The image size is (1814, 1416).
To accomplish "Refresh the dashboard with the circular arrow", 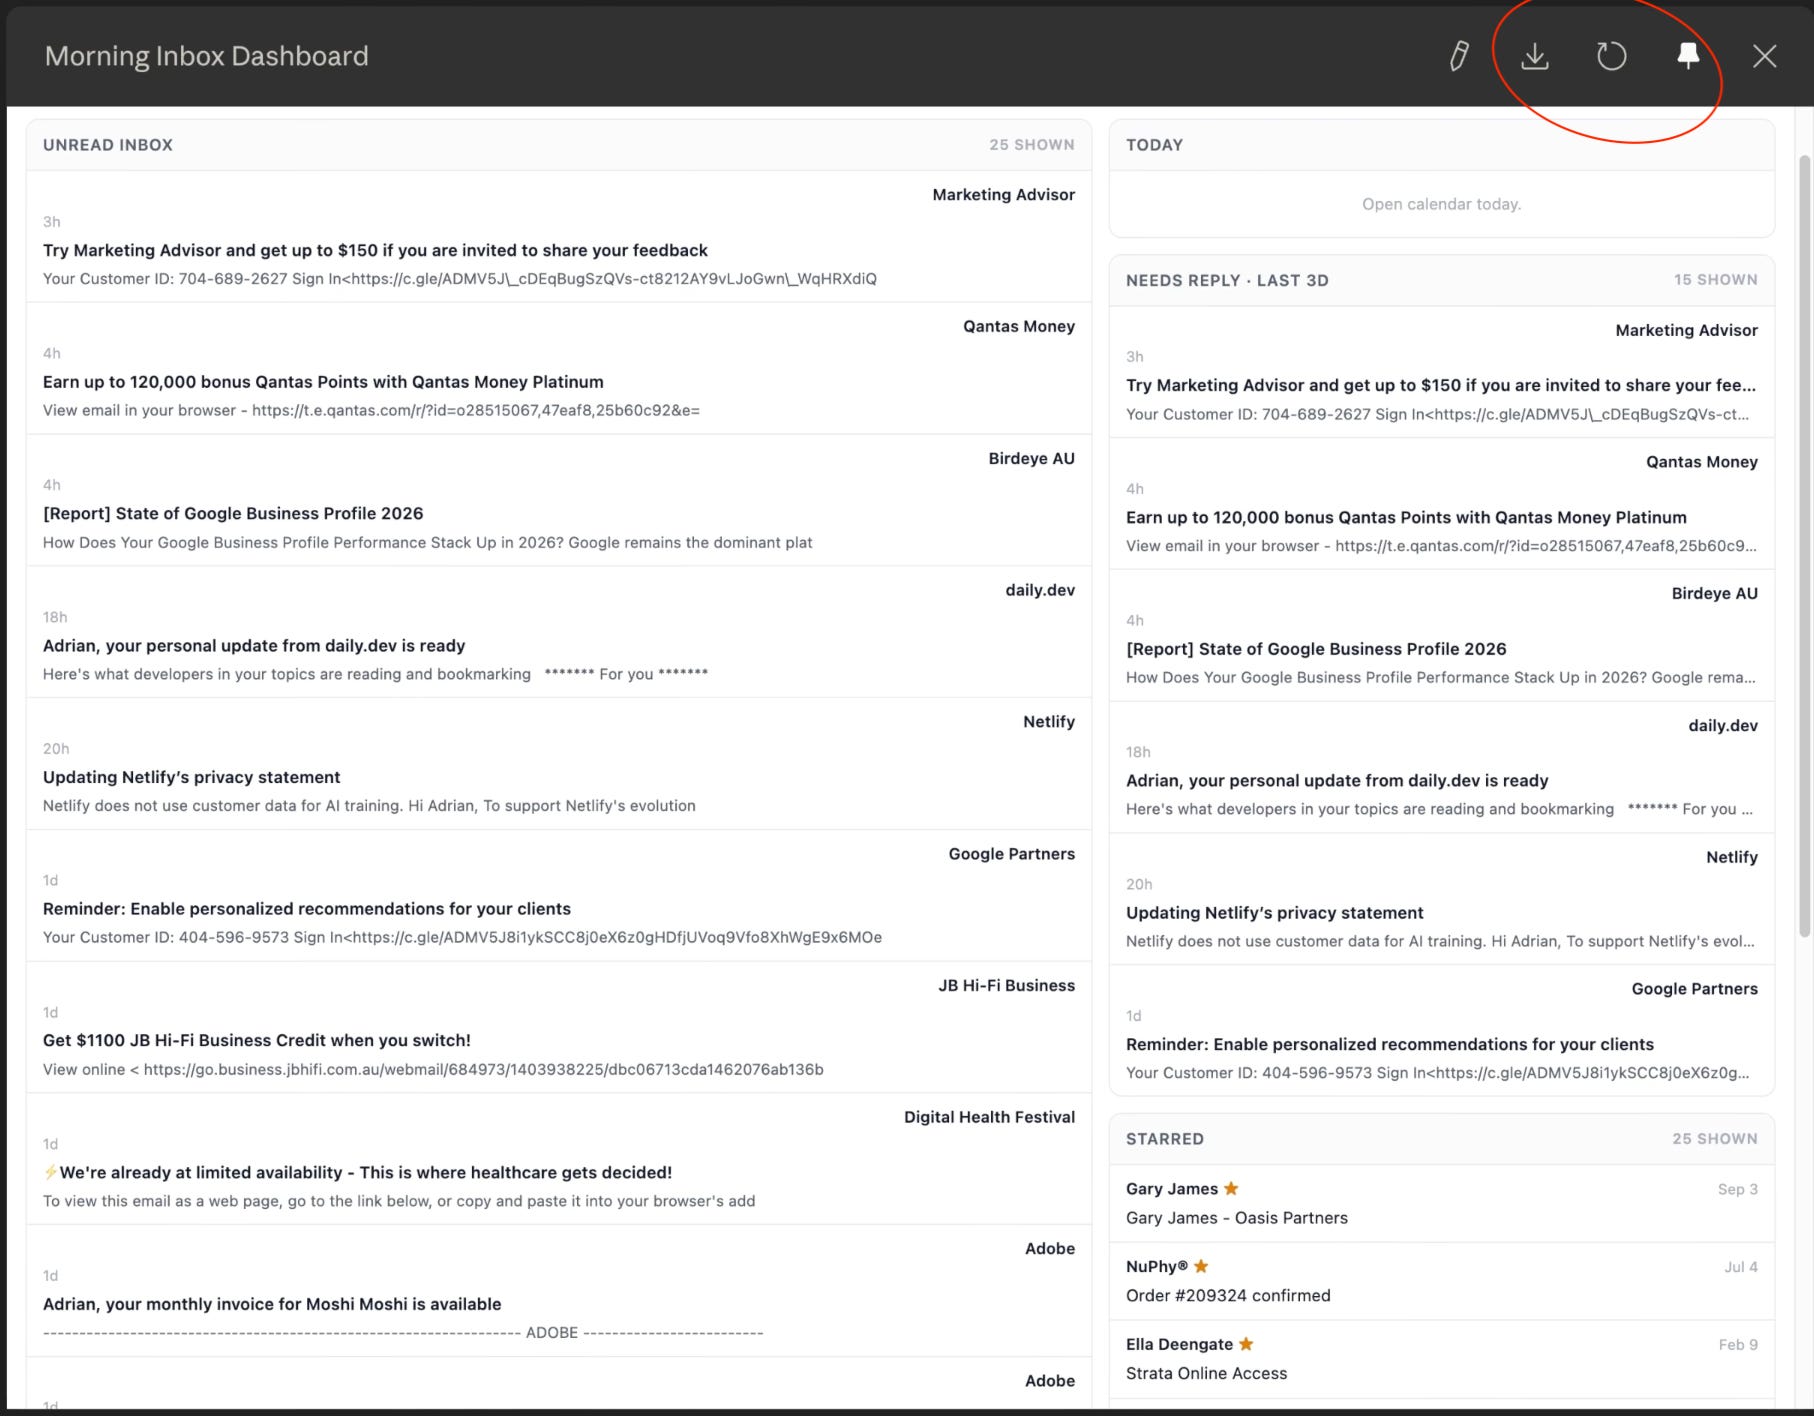I will (1611, 56).
